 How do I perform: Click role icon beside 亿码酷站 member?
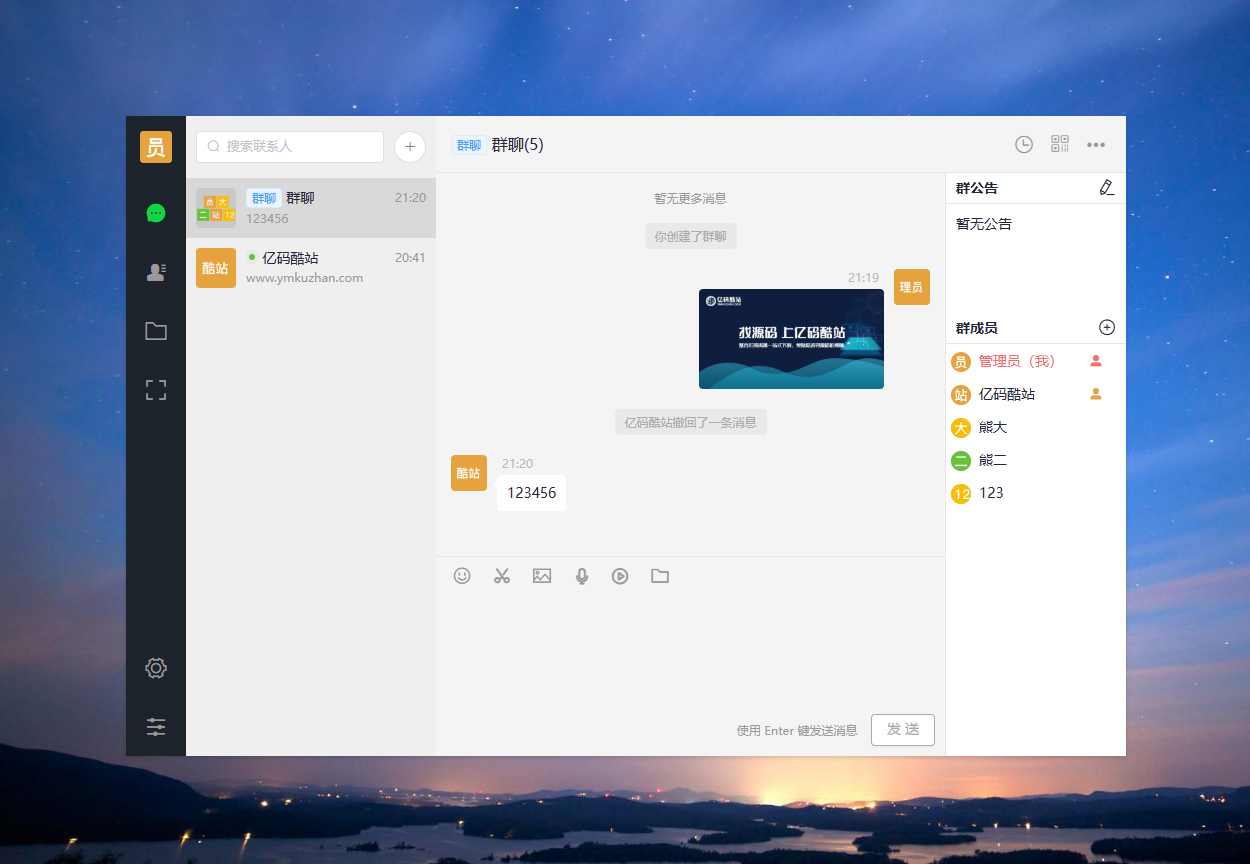1096,394
